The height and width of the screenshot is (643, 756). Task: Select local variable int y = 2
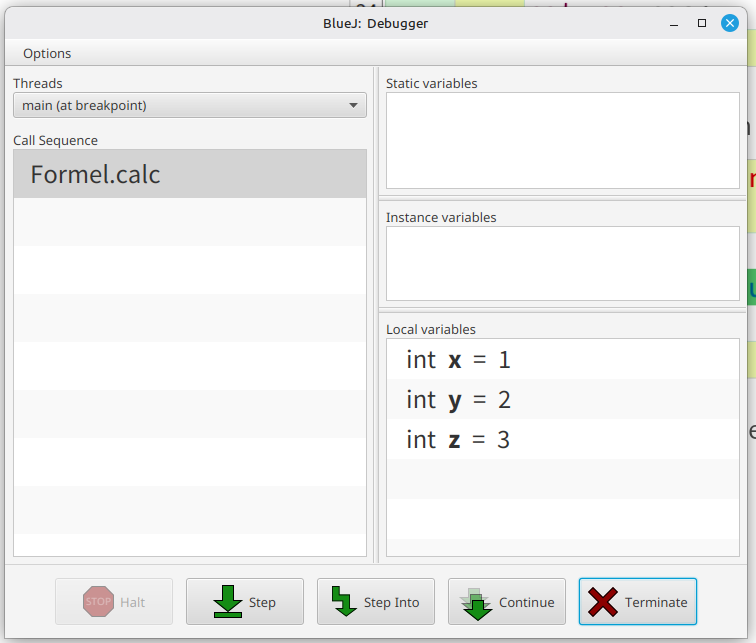[458, 400]
